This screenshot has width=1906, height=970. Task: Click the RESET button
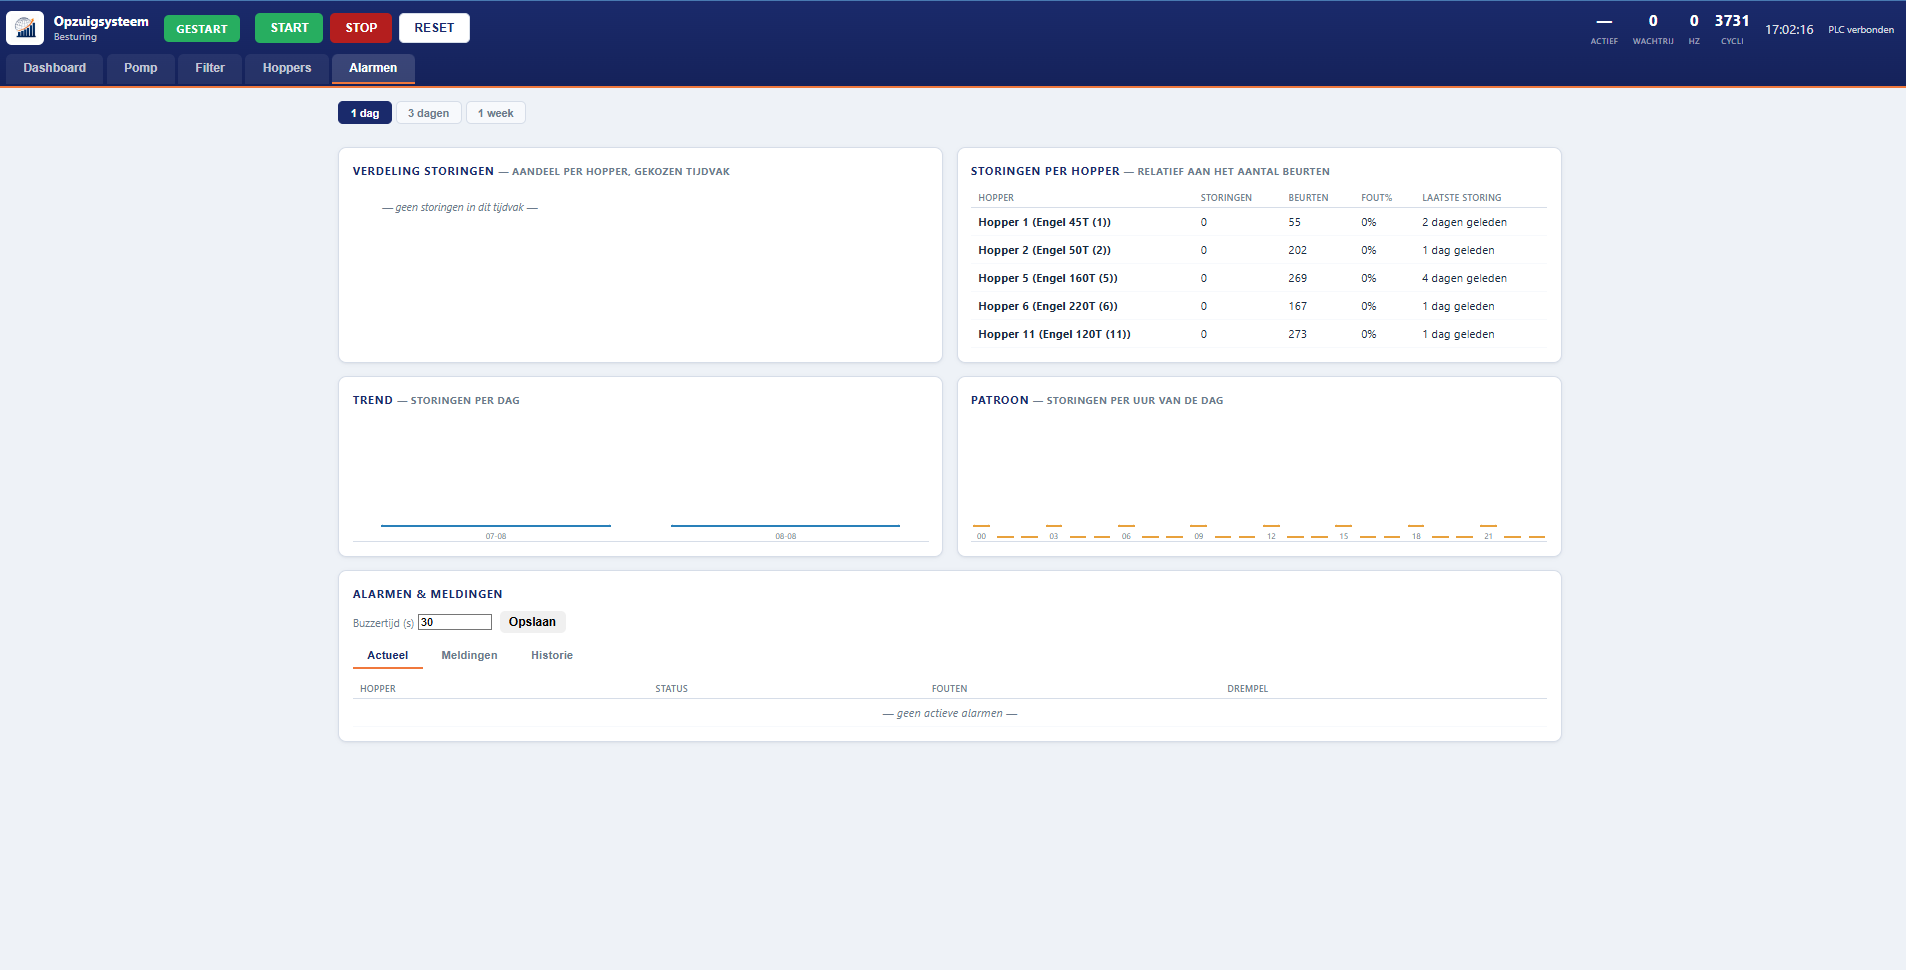[x=434, y=28]
